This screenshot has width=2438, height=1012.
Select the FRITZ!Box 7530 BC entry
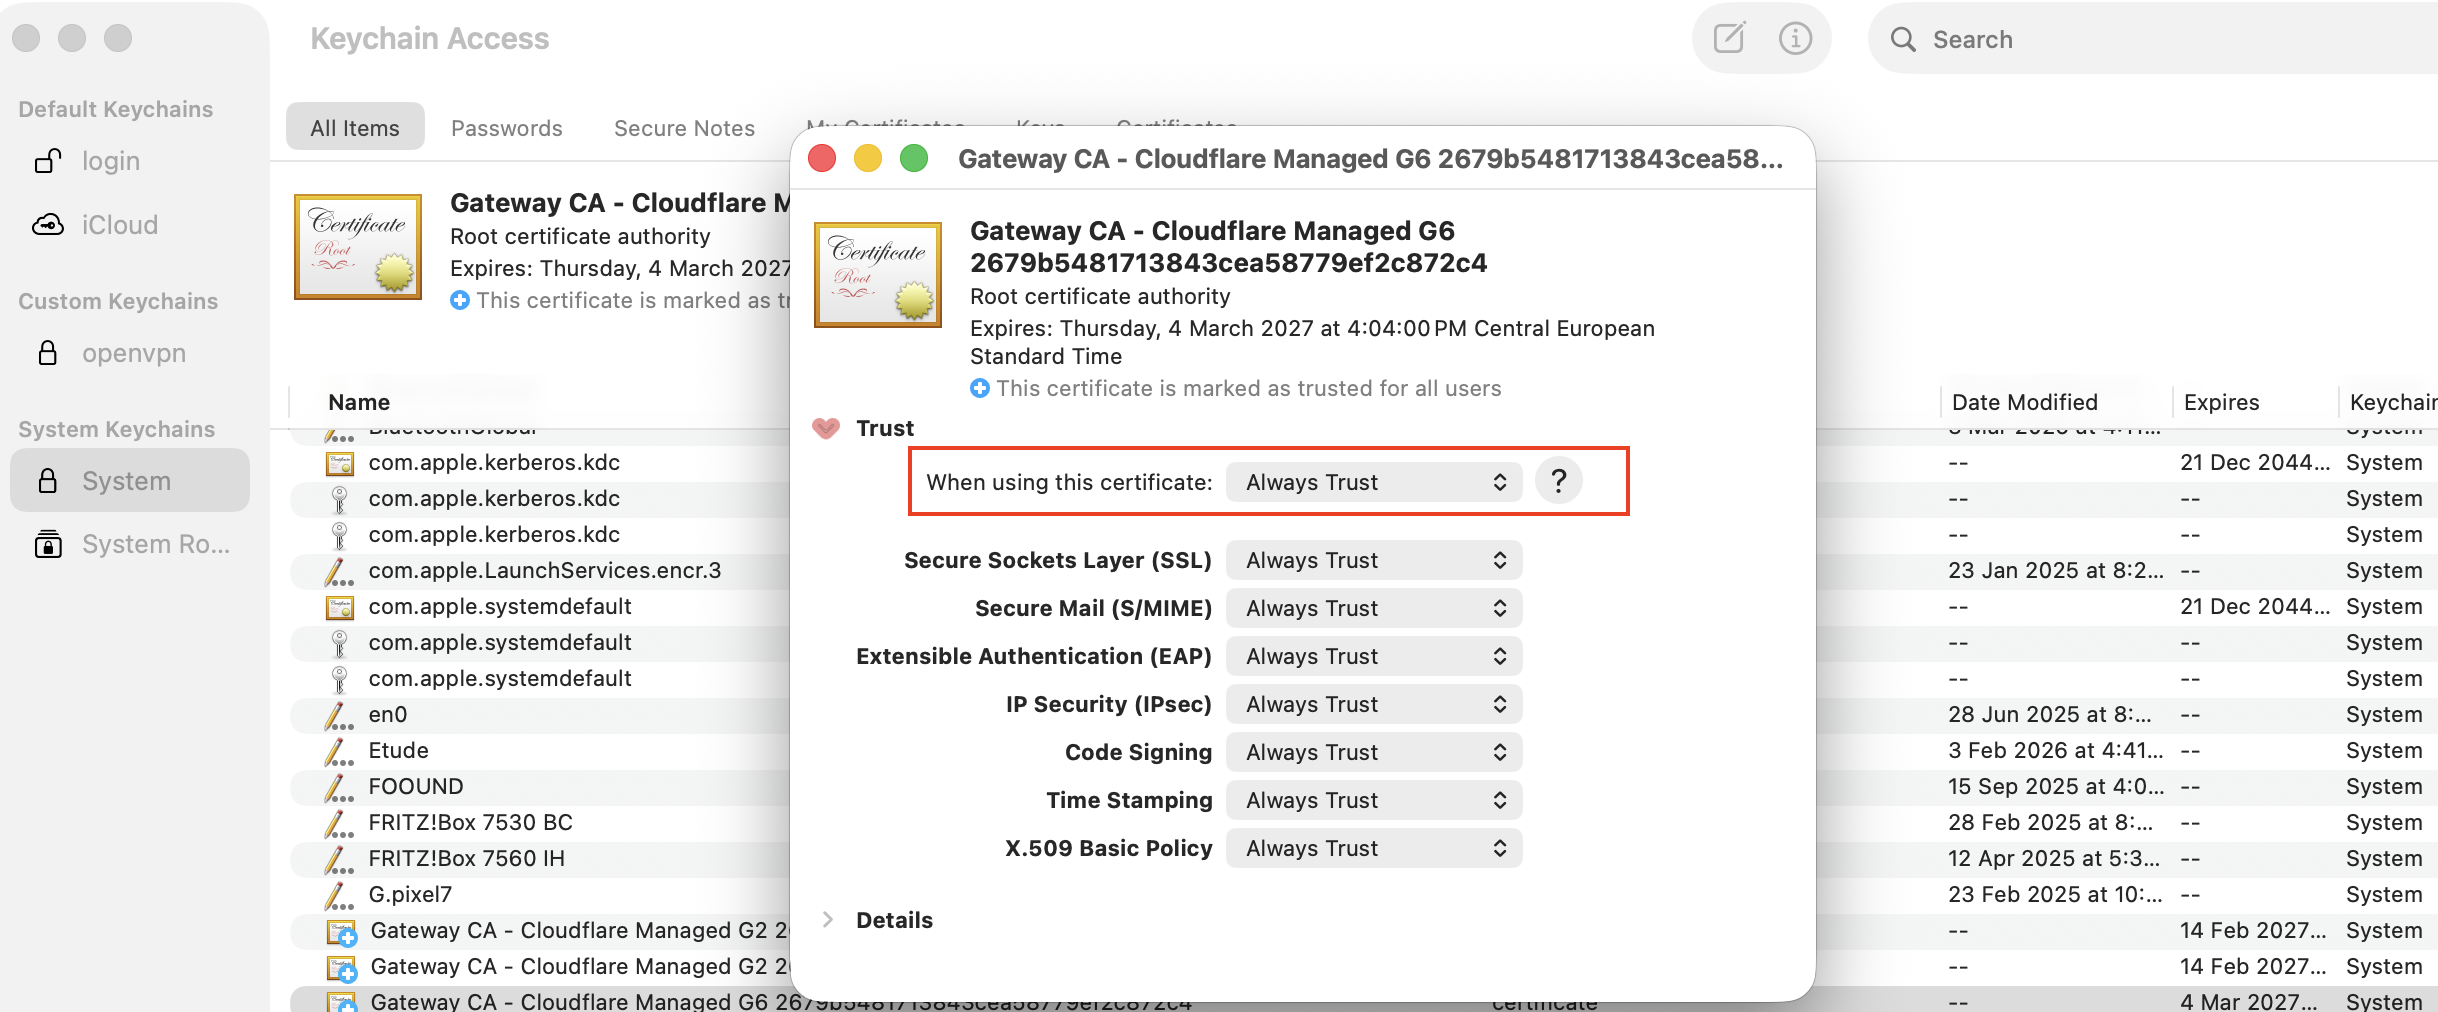coord(470,822)
